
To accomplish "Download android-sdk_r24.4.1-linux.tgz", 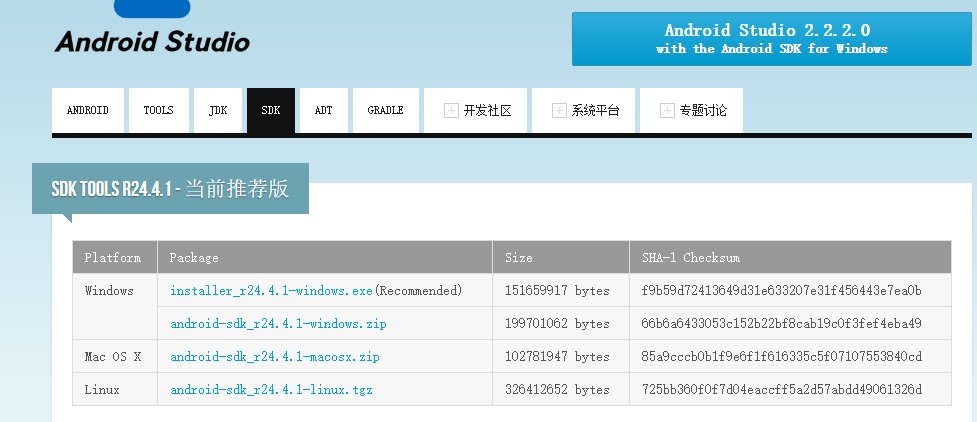I will pyautogui.click(x=271, y=390).
